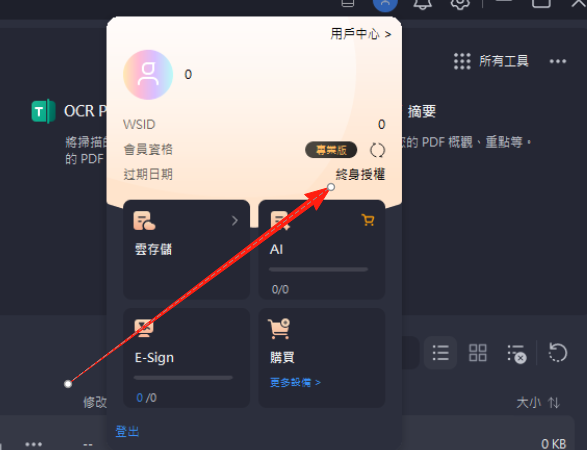Refresh the file list
587x450 pixels.
(x=558, y=353)
